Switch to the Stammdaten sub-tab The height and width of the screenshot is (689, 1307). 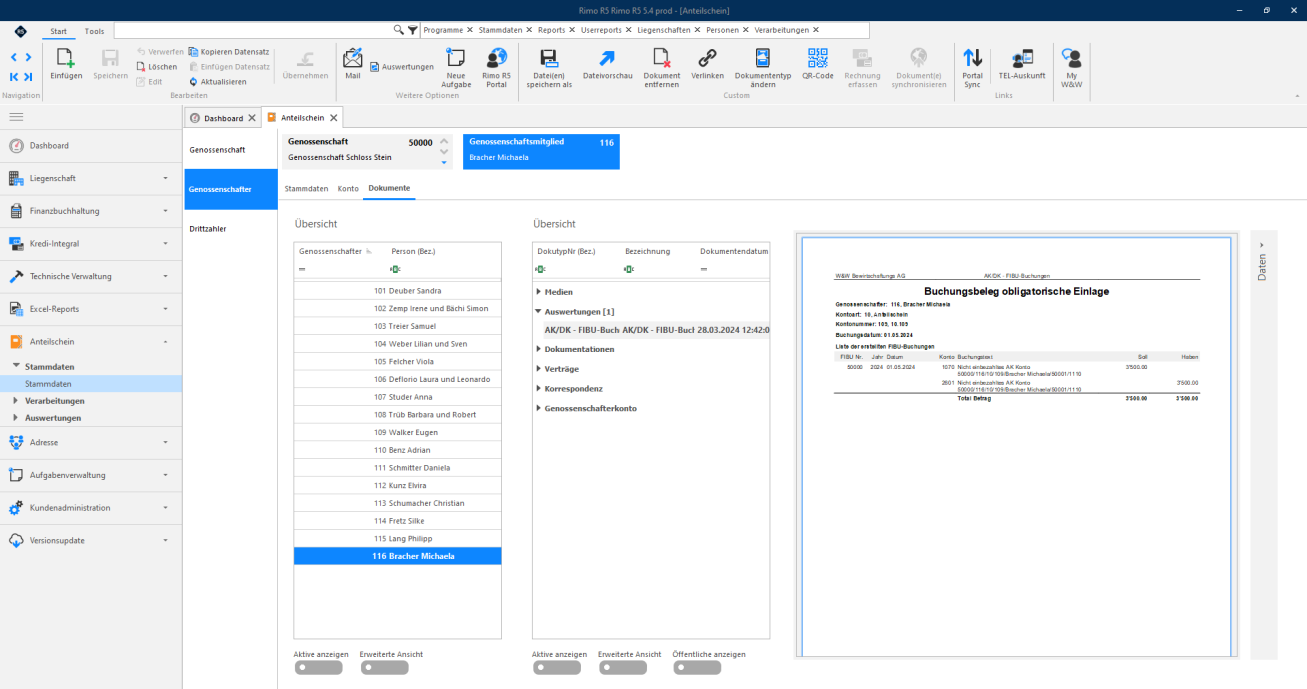pos(306,188)
